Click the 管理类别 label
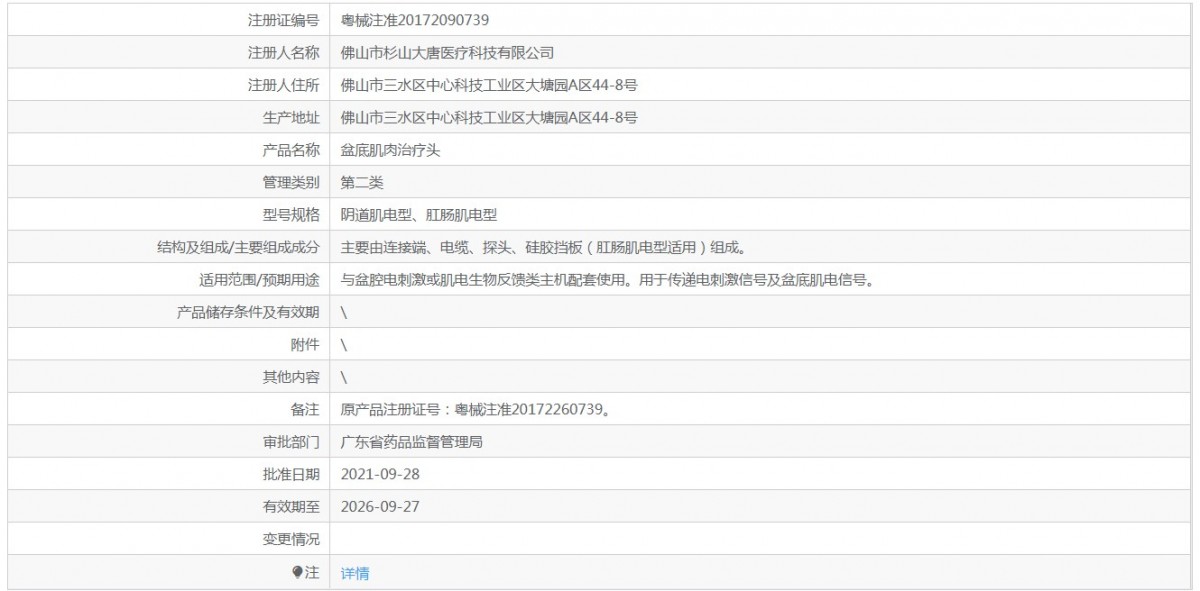1200x591 pixels. click(x=291, y=182)
